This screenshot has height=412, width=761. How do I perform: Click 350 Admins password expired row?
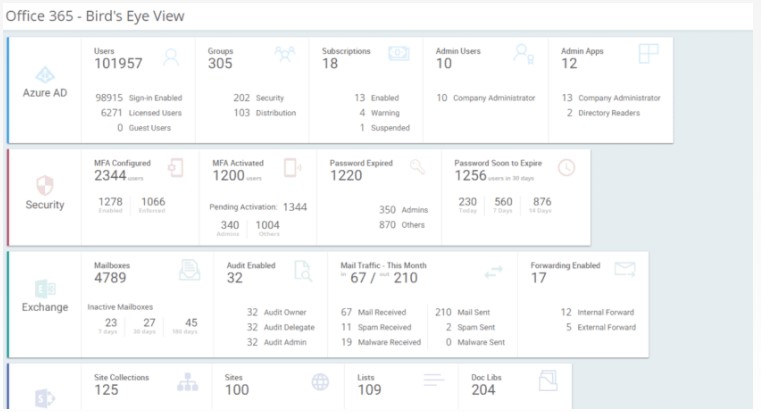[x=404, y=210]
